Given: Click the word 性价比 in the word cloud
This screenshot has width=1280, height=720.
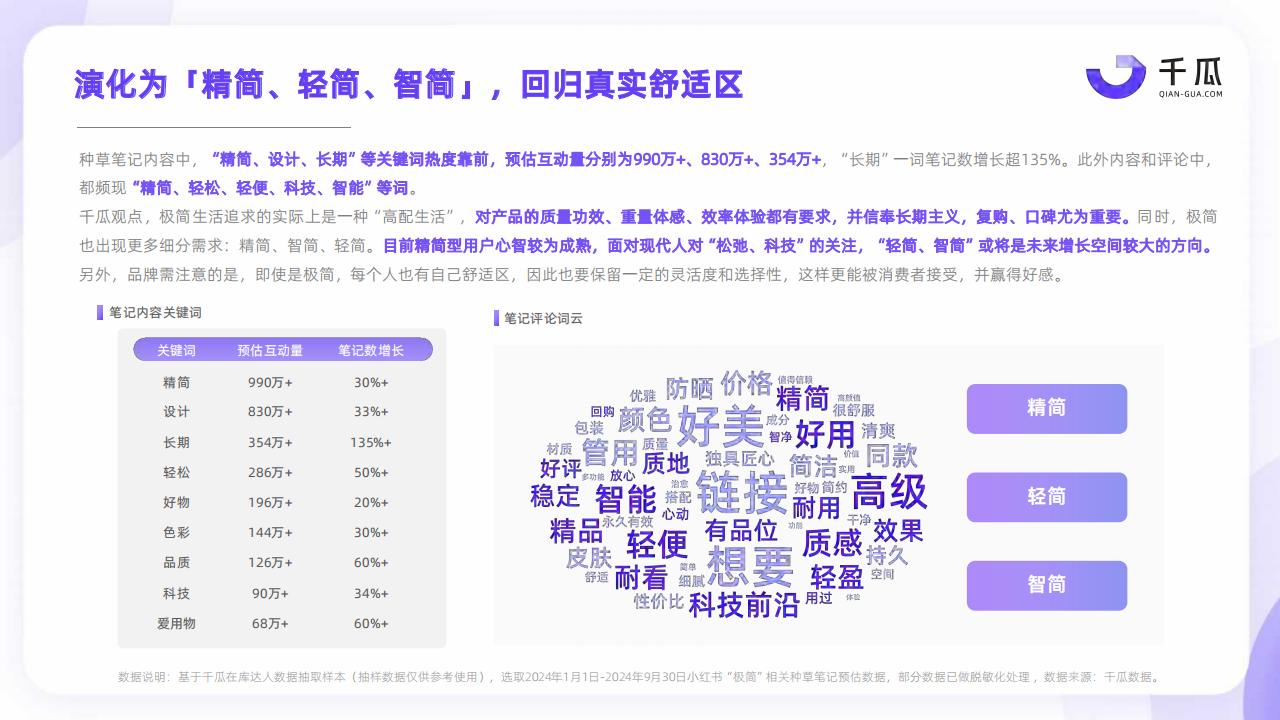Looking at the screenshot, I should 659,602.
